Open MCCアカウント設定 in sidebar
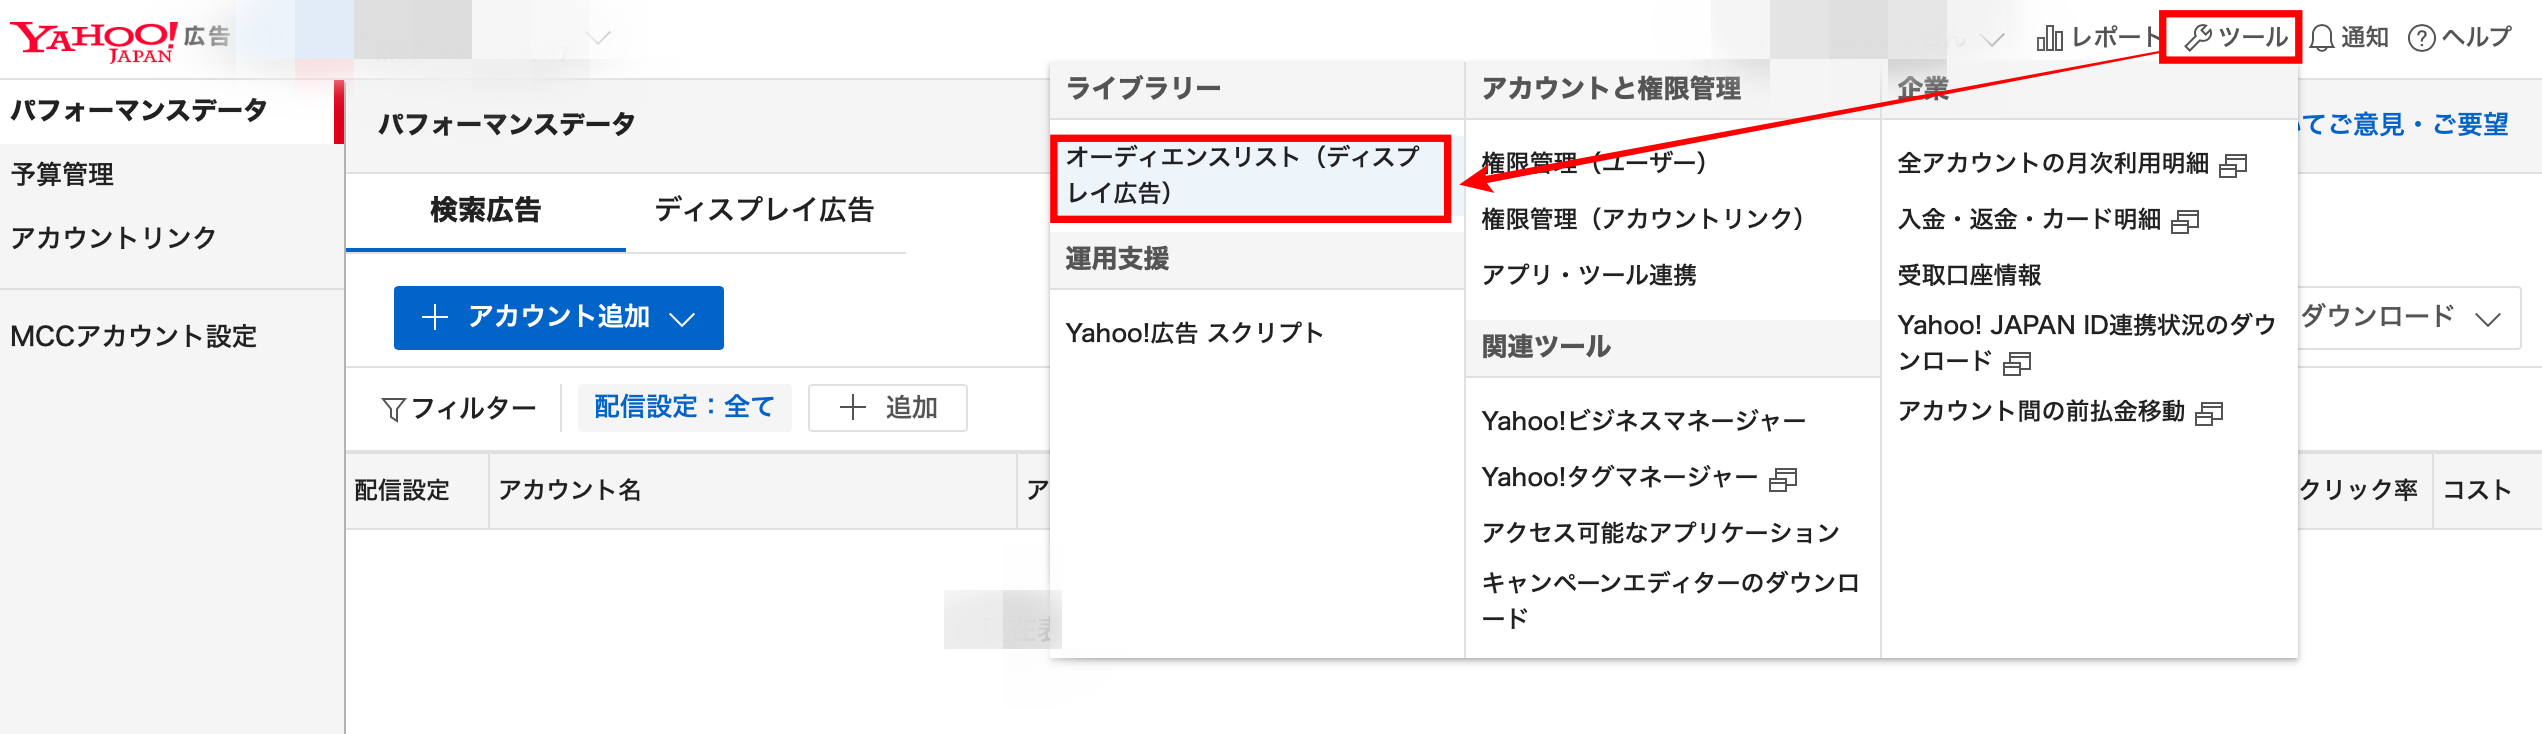 pyautogui.click(x=133, y=337)
